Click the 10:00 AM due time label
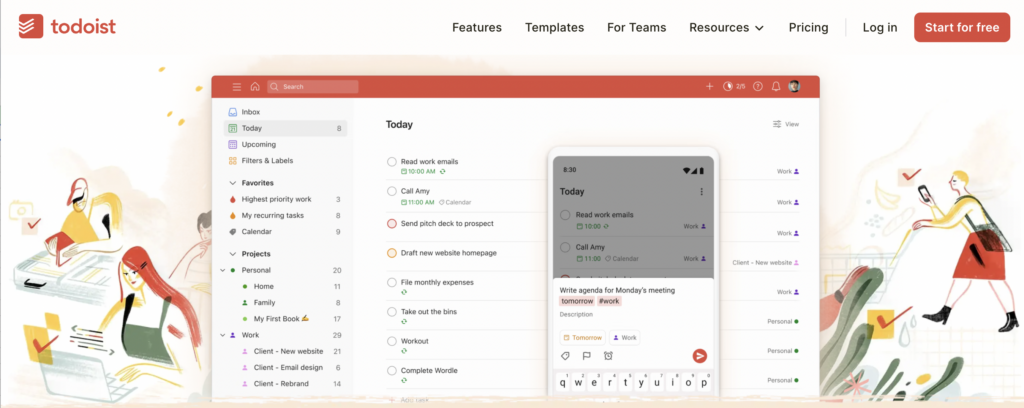This screenshot has width=1024, height=408. coord(418,171)
